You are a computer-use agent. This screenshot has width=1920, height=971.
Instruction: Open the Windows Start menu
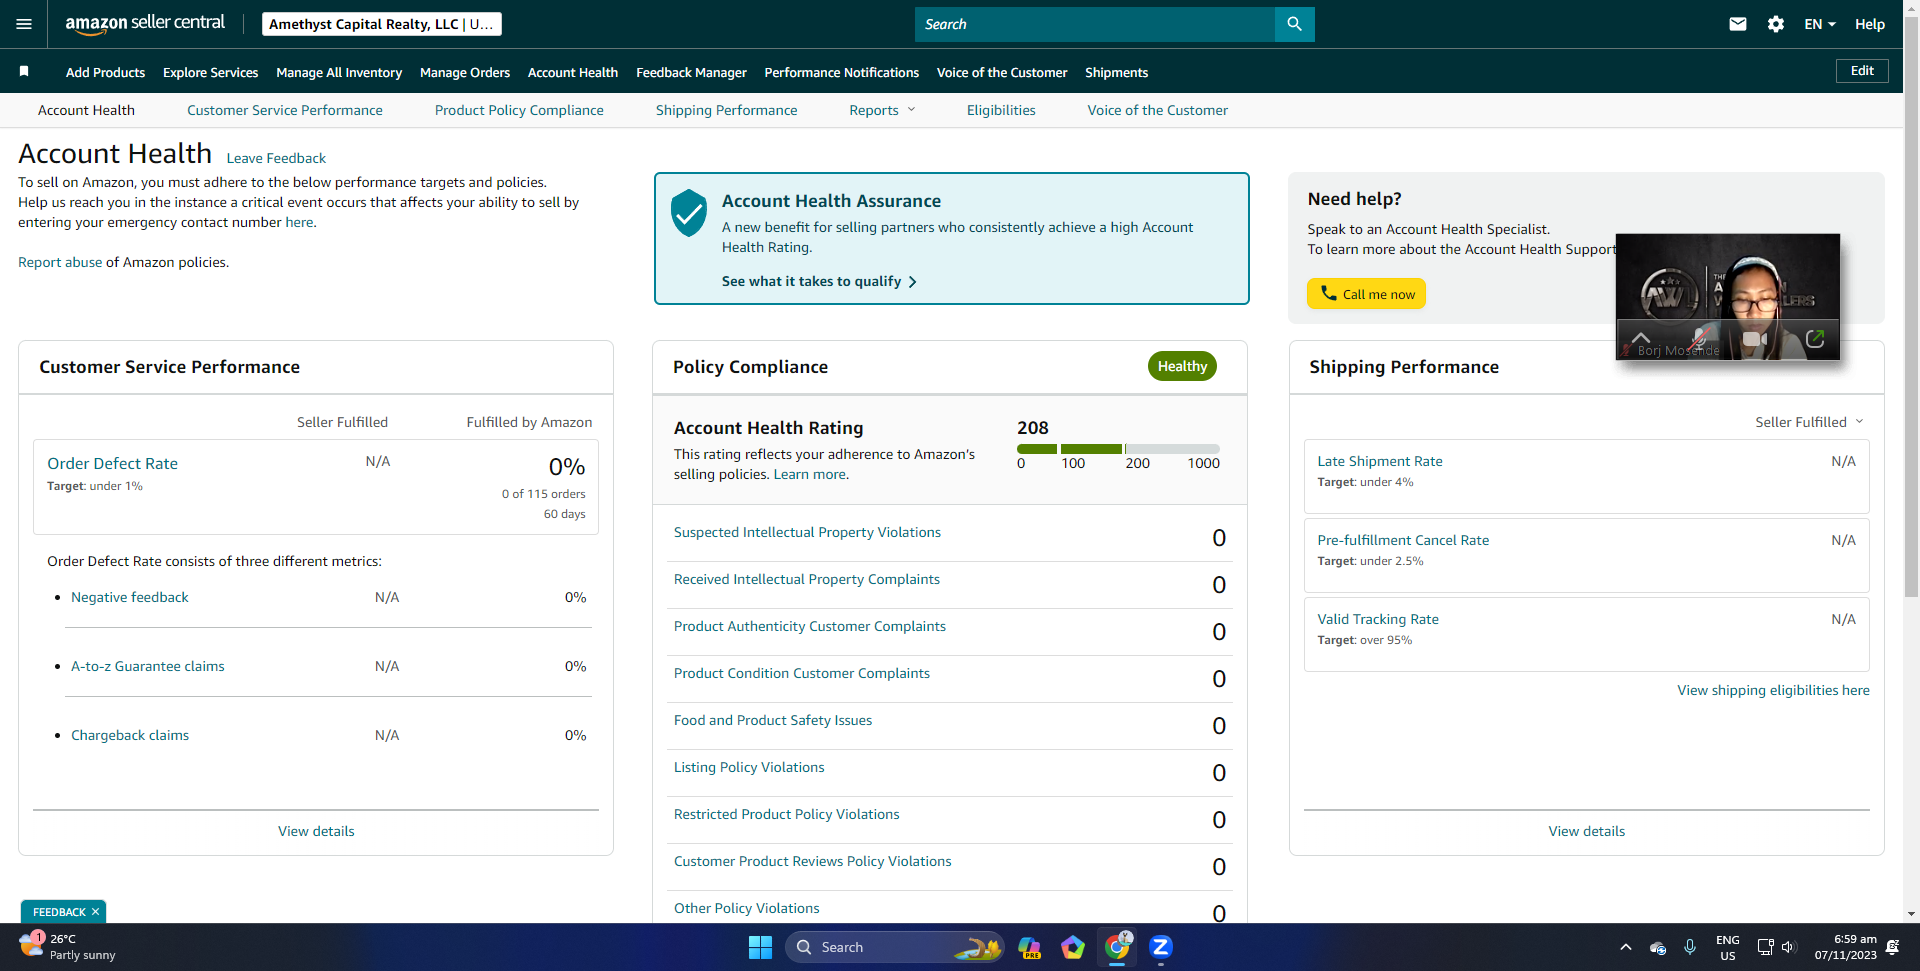(760, 947)
